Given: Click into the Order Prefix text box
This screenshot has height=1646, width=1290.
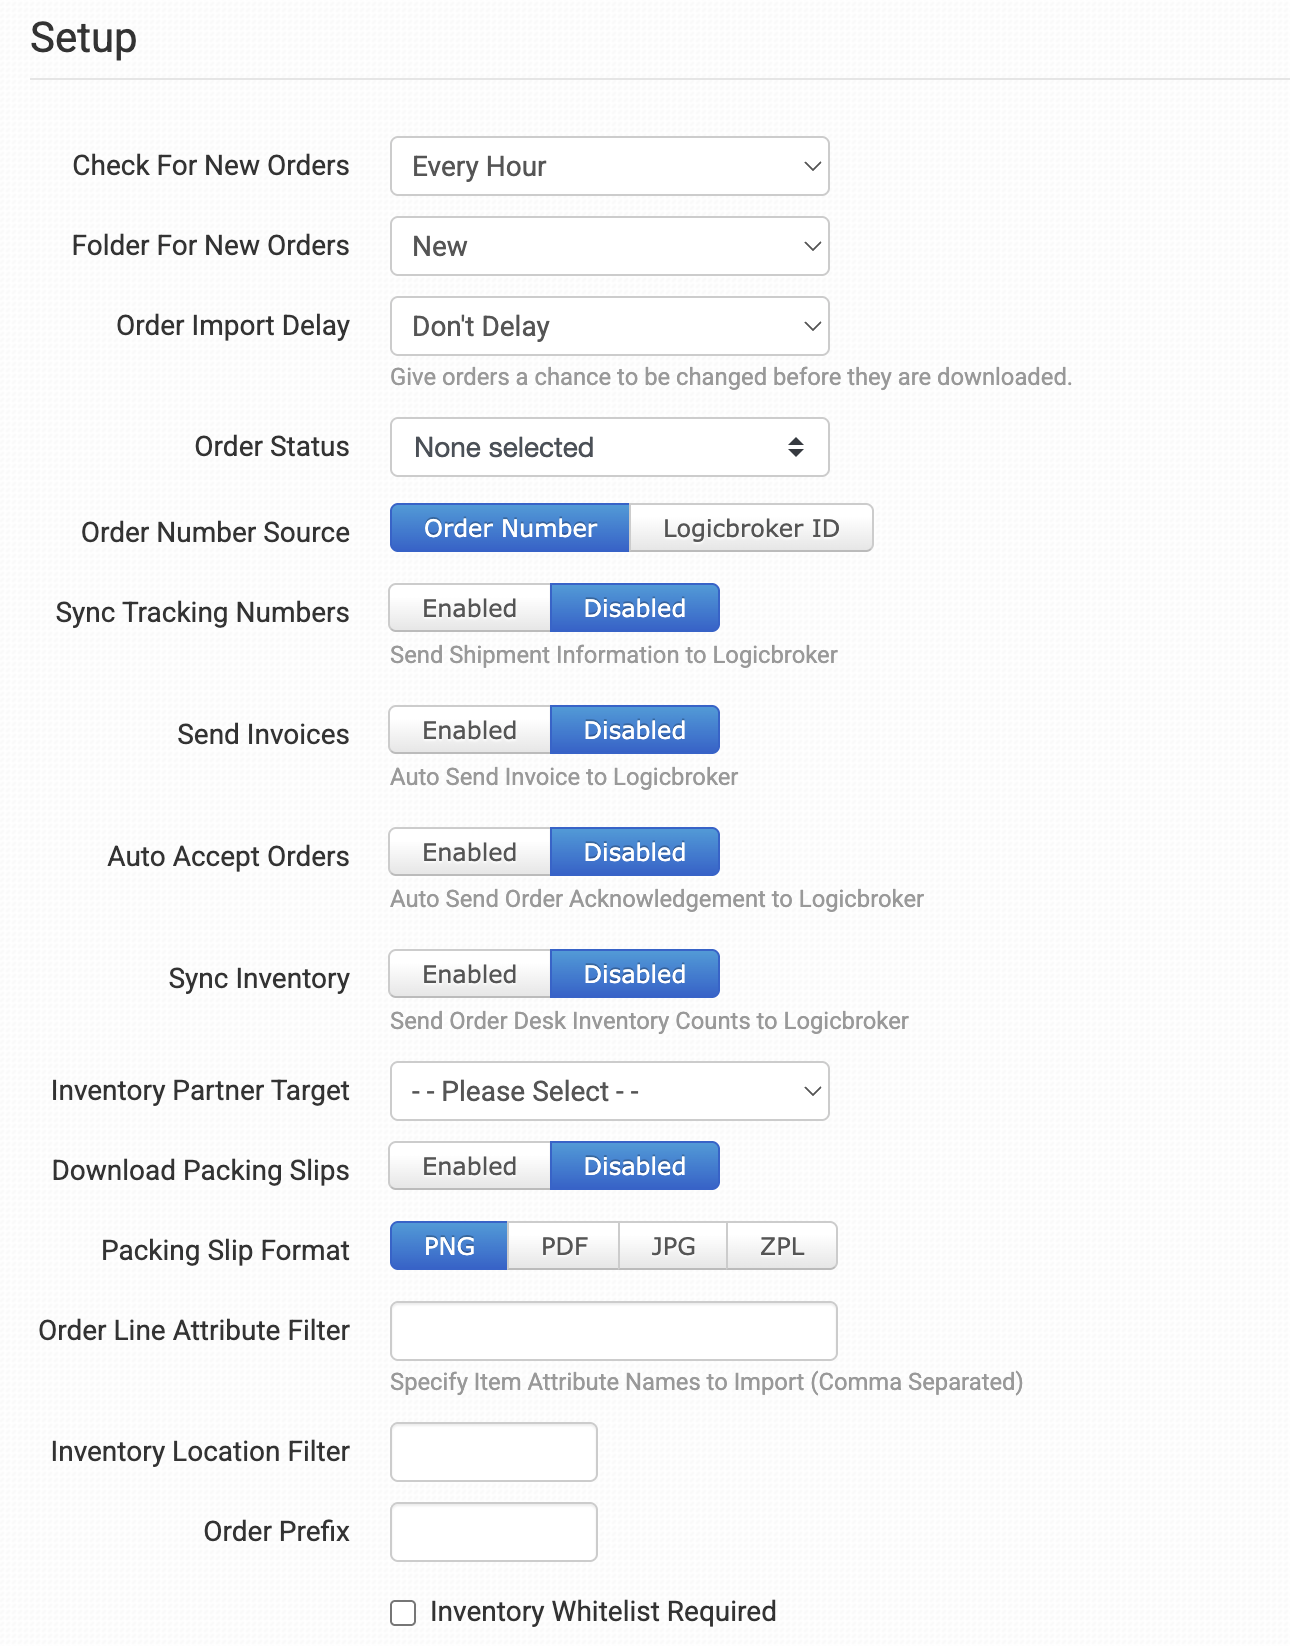Looking at the screenshot, I should (494, 1532).
